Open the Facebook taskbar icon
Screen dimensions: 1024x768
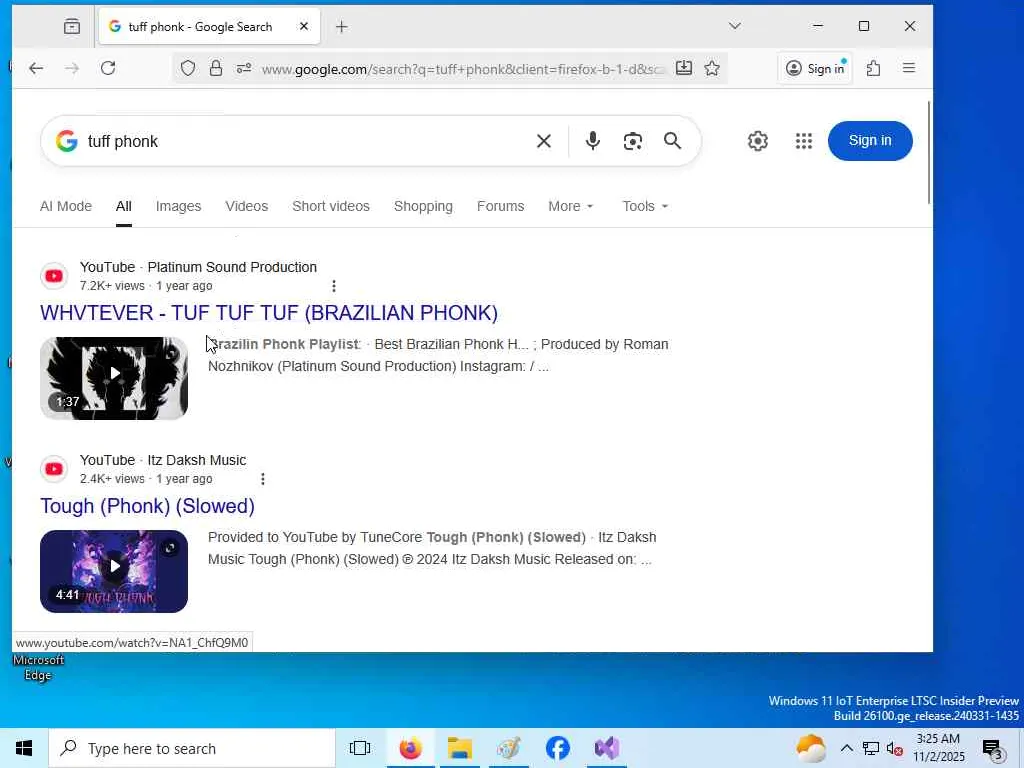[558, 748]
